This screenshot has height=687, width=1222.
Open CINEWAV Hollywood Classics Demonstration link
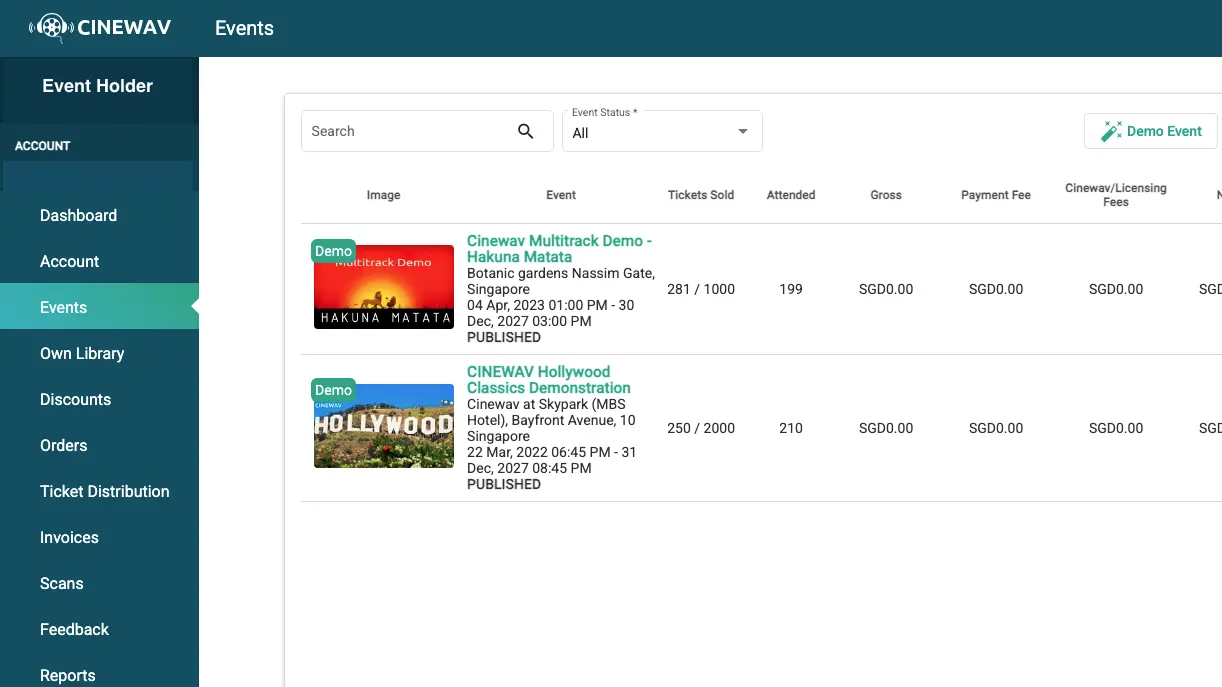[548, 380]
